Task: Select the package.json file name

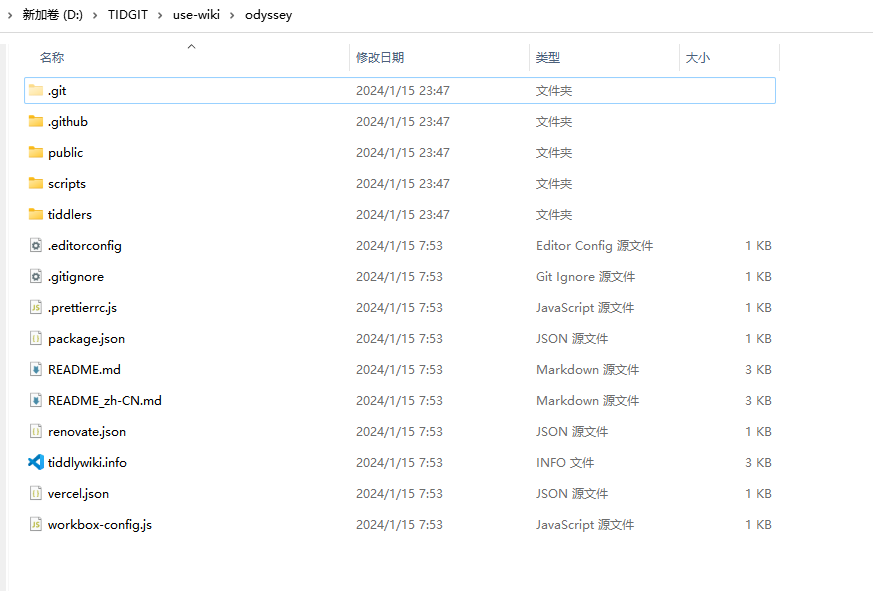Action: point(86,338)
